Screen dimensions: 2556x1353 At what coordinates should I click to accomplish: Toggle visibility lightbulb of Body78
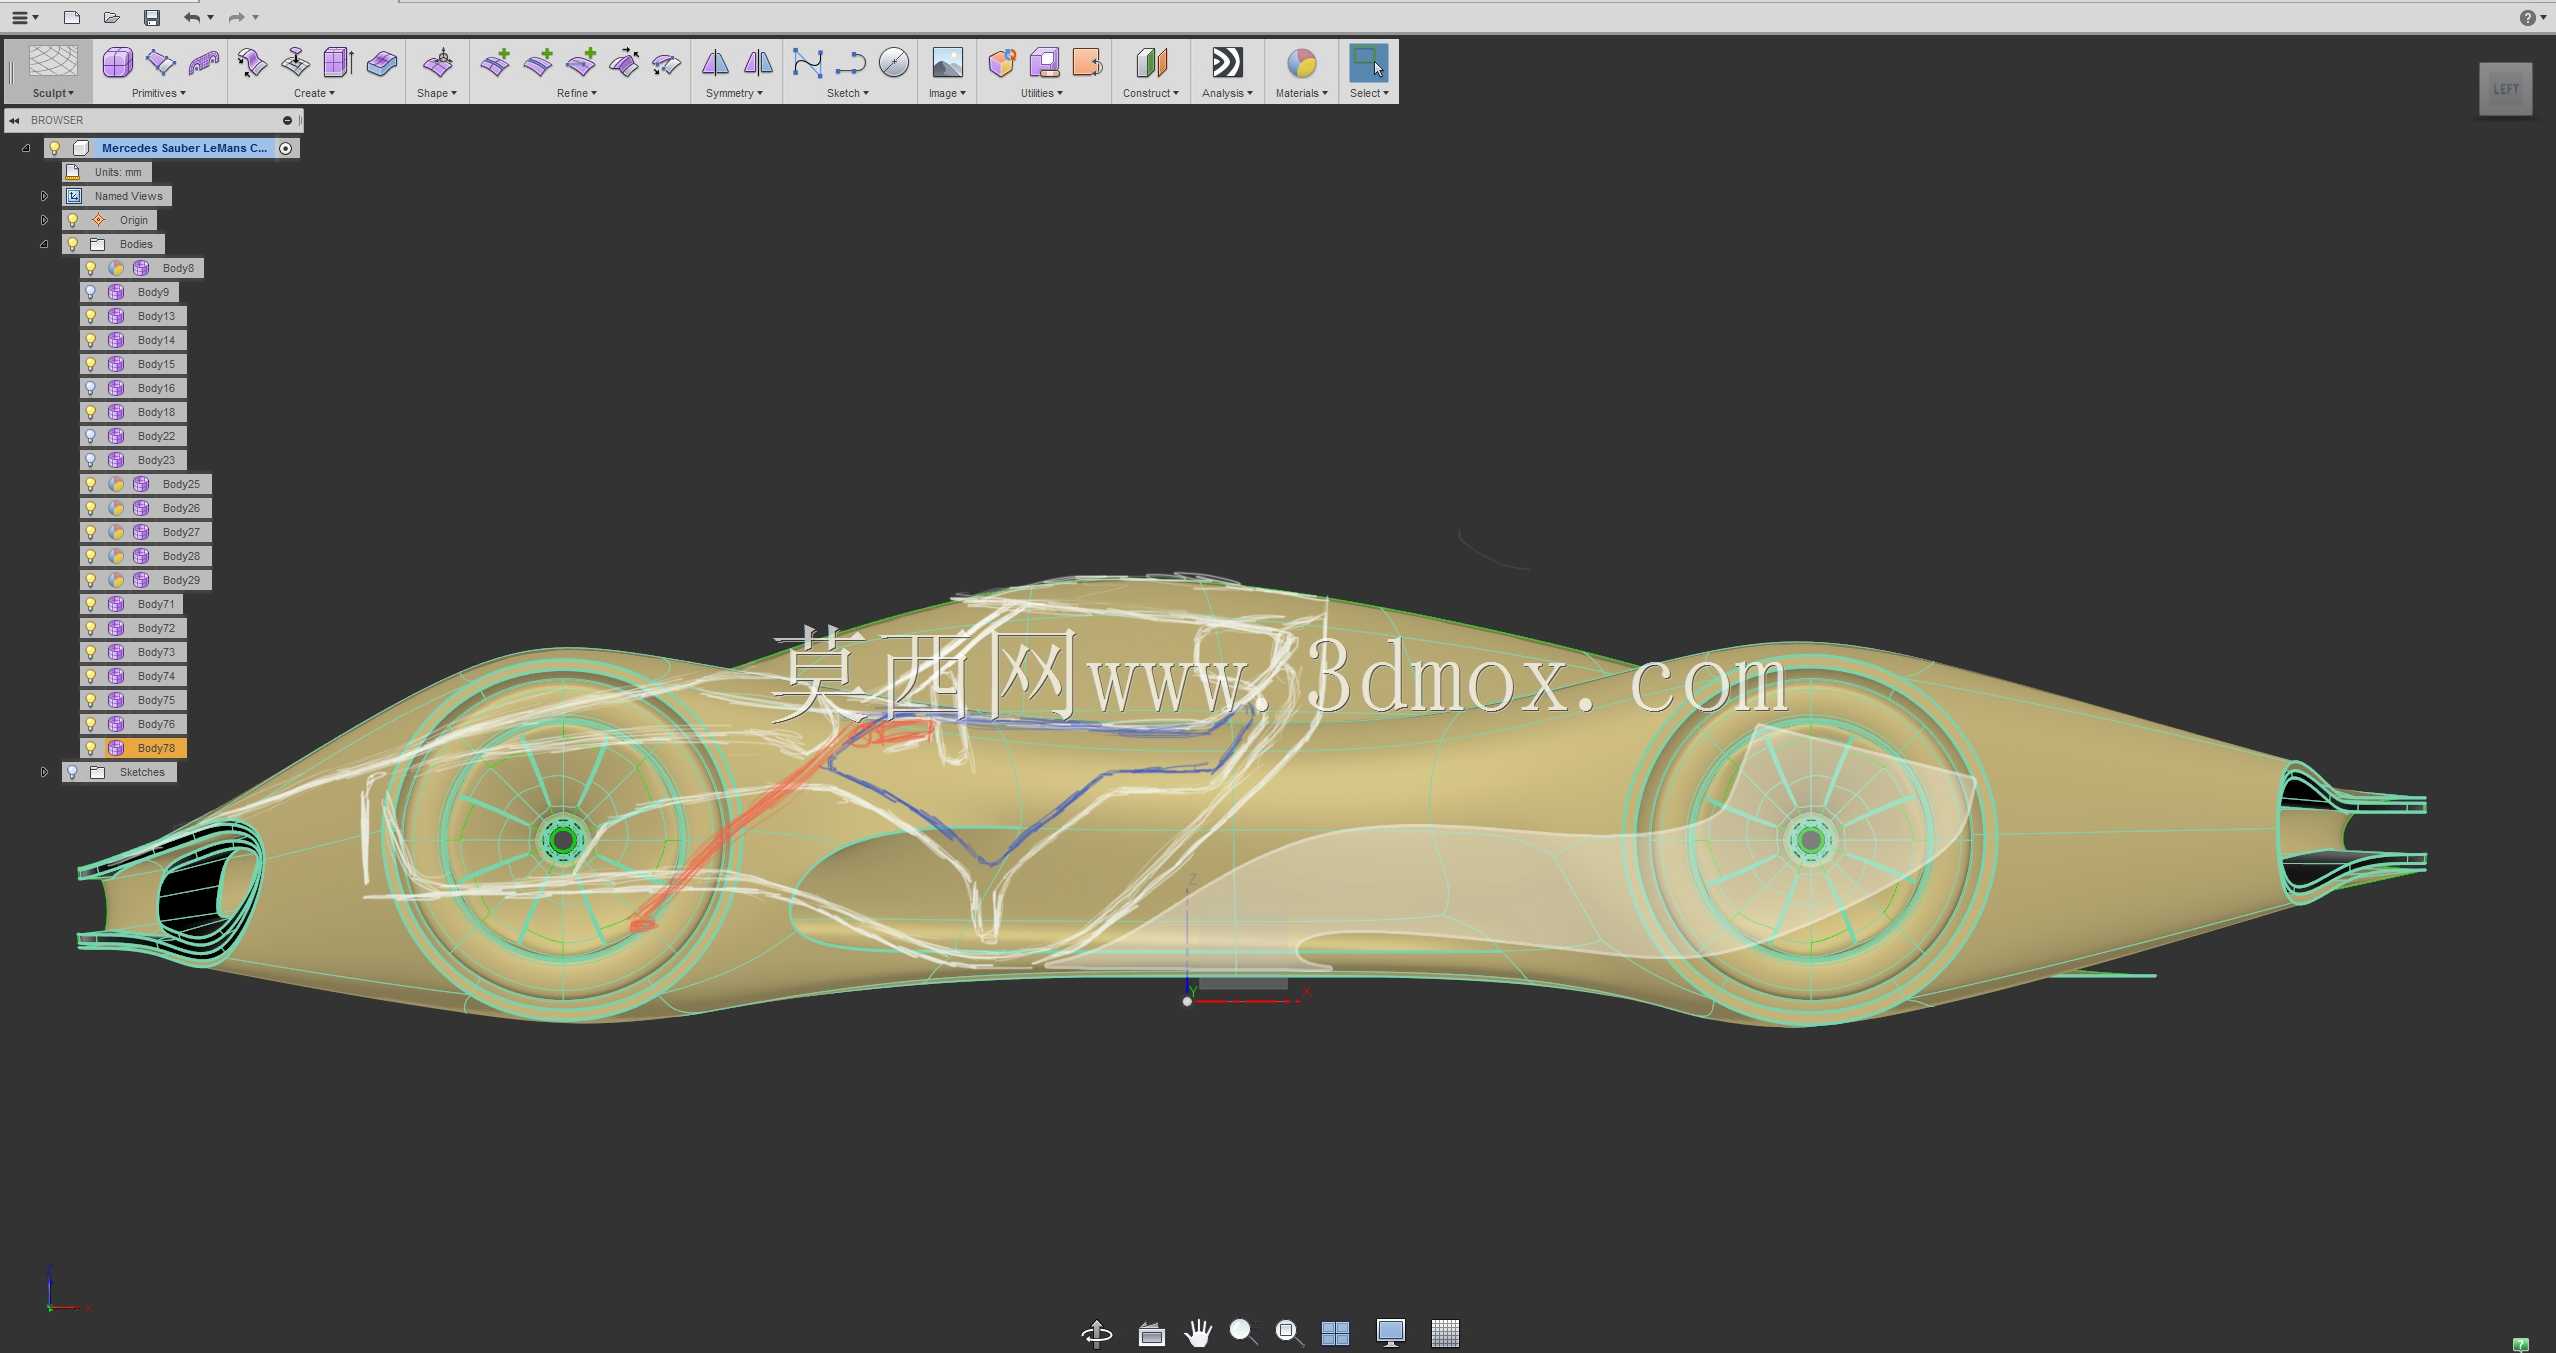click(x=91, y=748)
